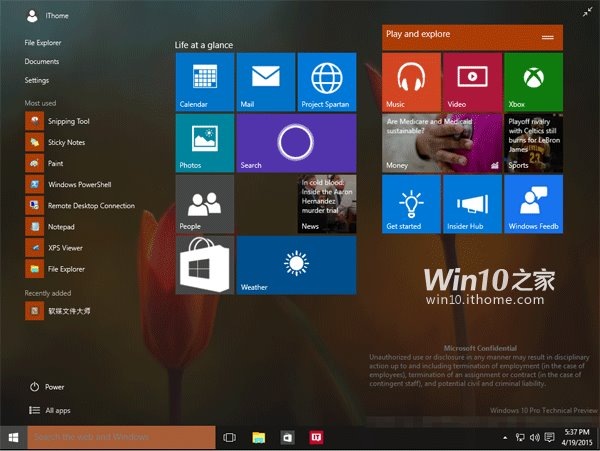Open the Store shopping bag tile
600x451 pixels.
coord(205,265)
